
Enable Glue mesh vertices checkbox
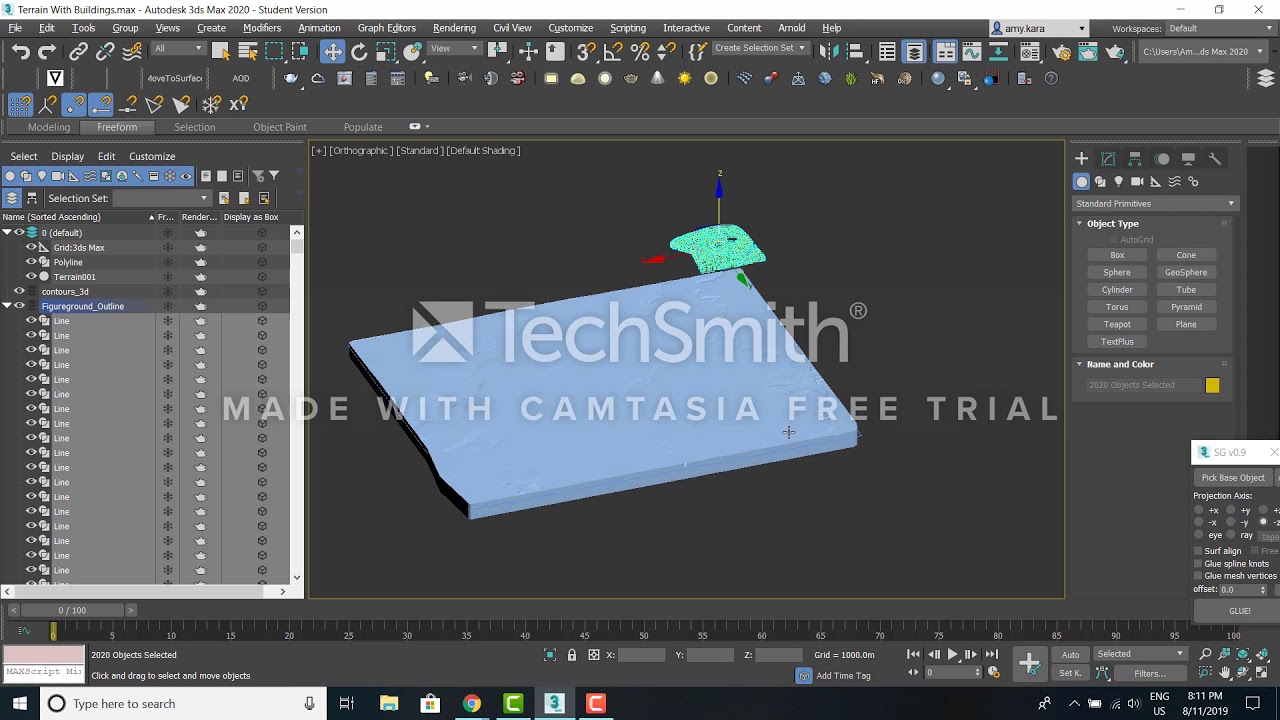[1198, 576]
